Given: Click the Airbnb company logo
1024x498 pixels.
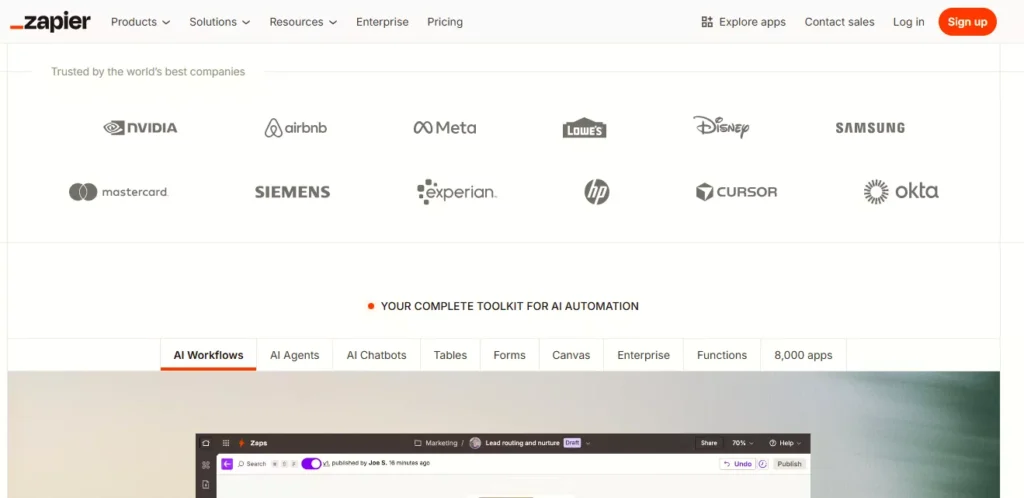Looking at the screenshot, I should pos(296,127).
